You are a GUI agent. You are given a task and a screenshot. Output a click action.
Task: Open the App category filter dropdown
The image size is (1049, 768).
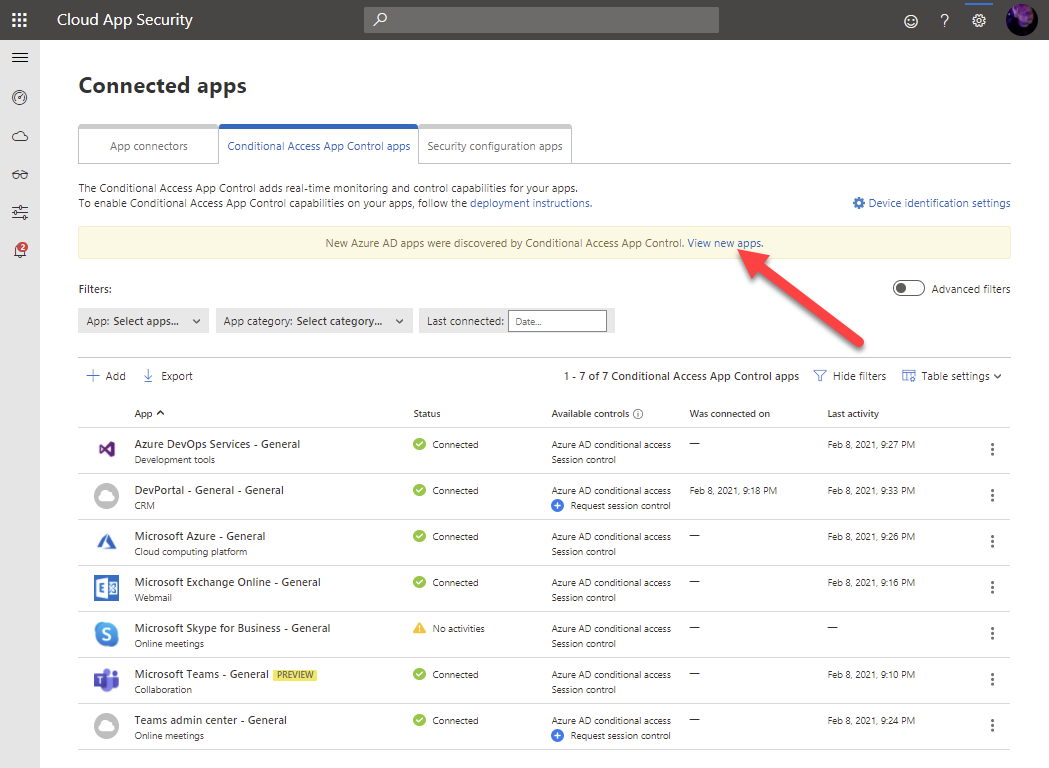[314, 321]
